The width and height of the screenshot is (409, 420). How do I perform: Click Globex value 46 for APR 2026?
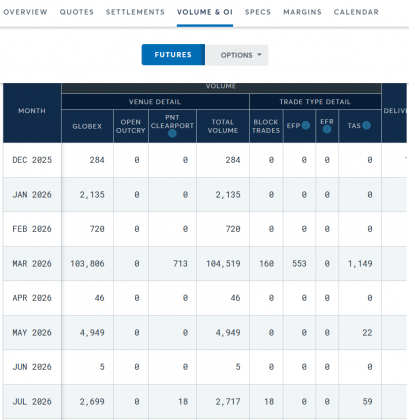pos(100,298)
